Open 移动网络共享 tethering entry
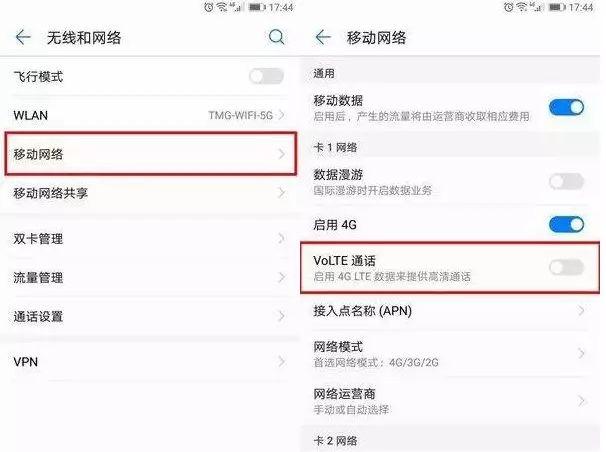The image size is (606, 452). [150, 193]
